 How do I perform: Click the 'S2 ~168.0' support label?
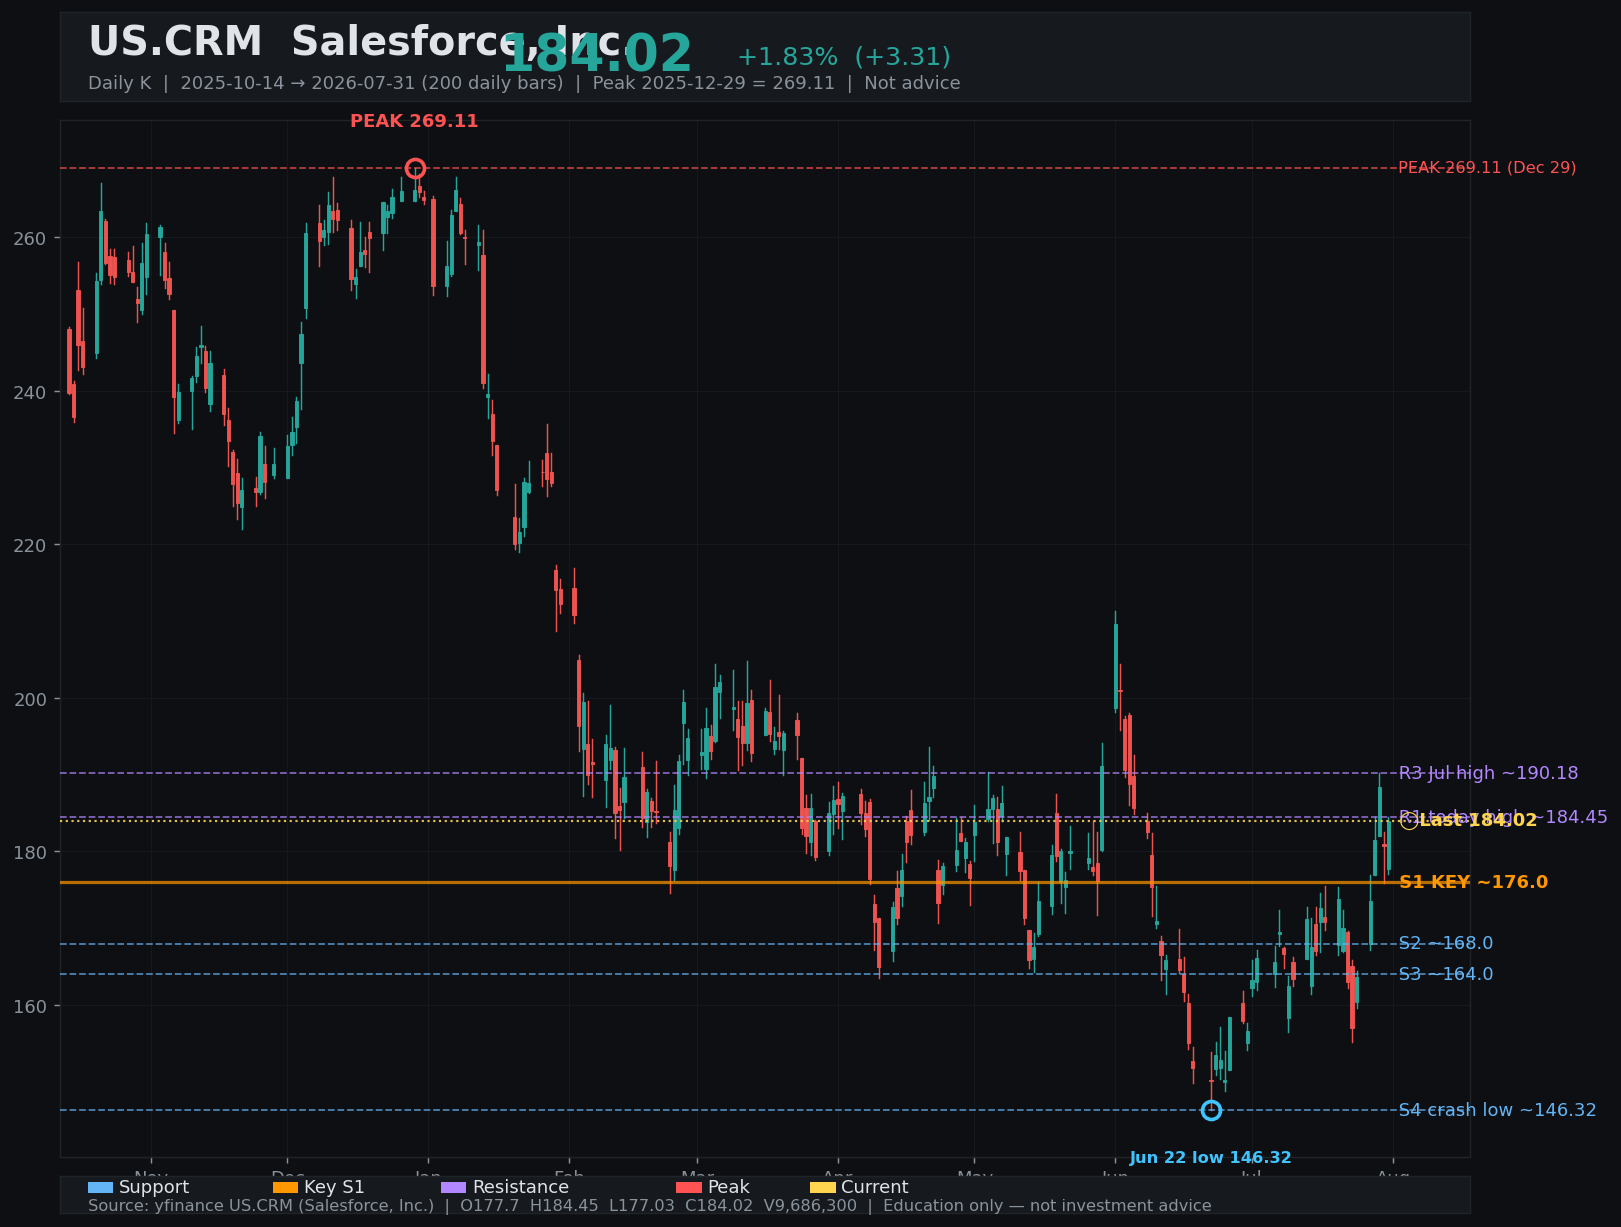tap(1445, 943)
